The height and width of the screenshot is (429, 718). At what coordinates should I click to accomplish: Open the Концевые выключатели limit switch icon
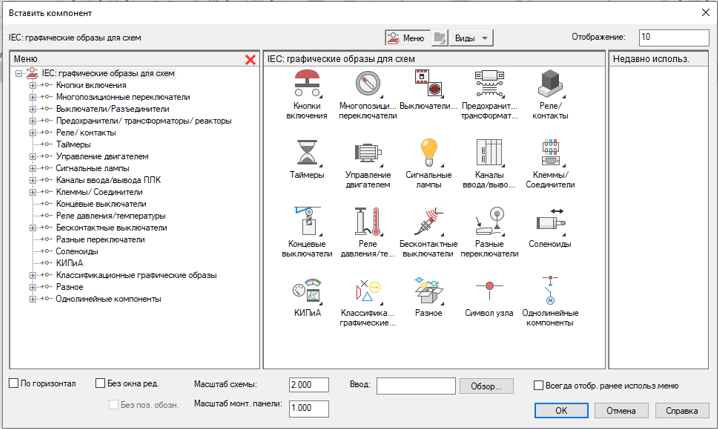(x=307, y=222)
